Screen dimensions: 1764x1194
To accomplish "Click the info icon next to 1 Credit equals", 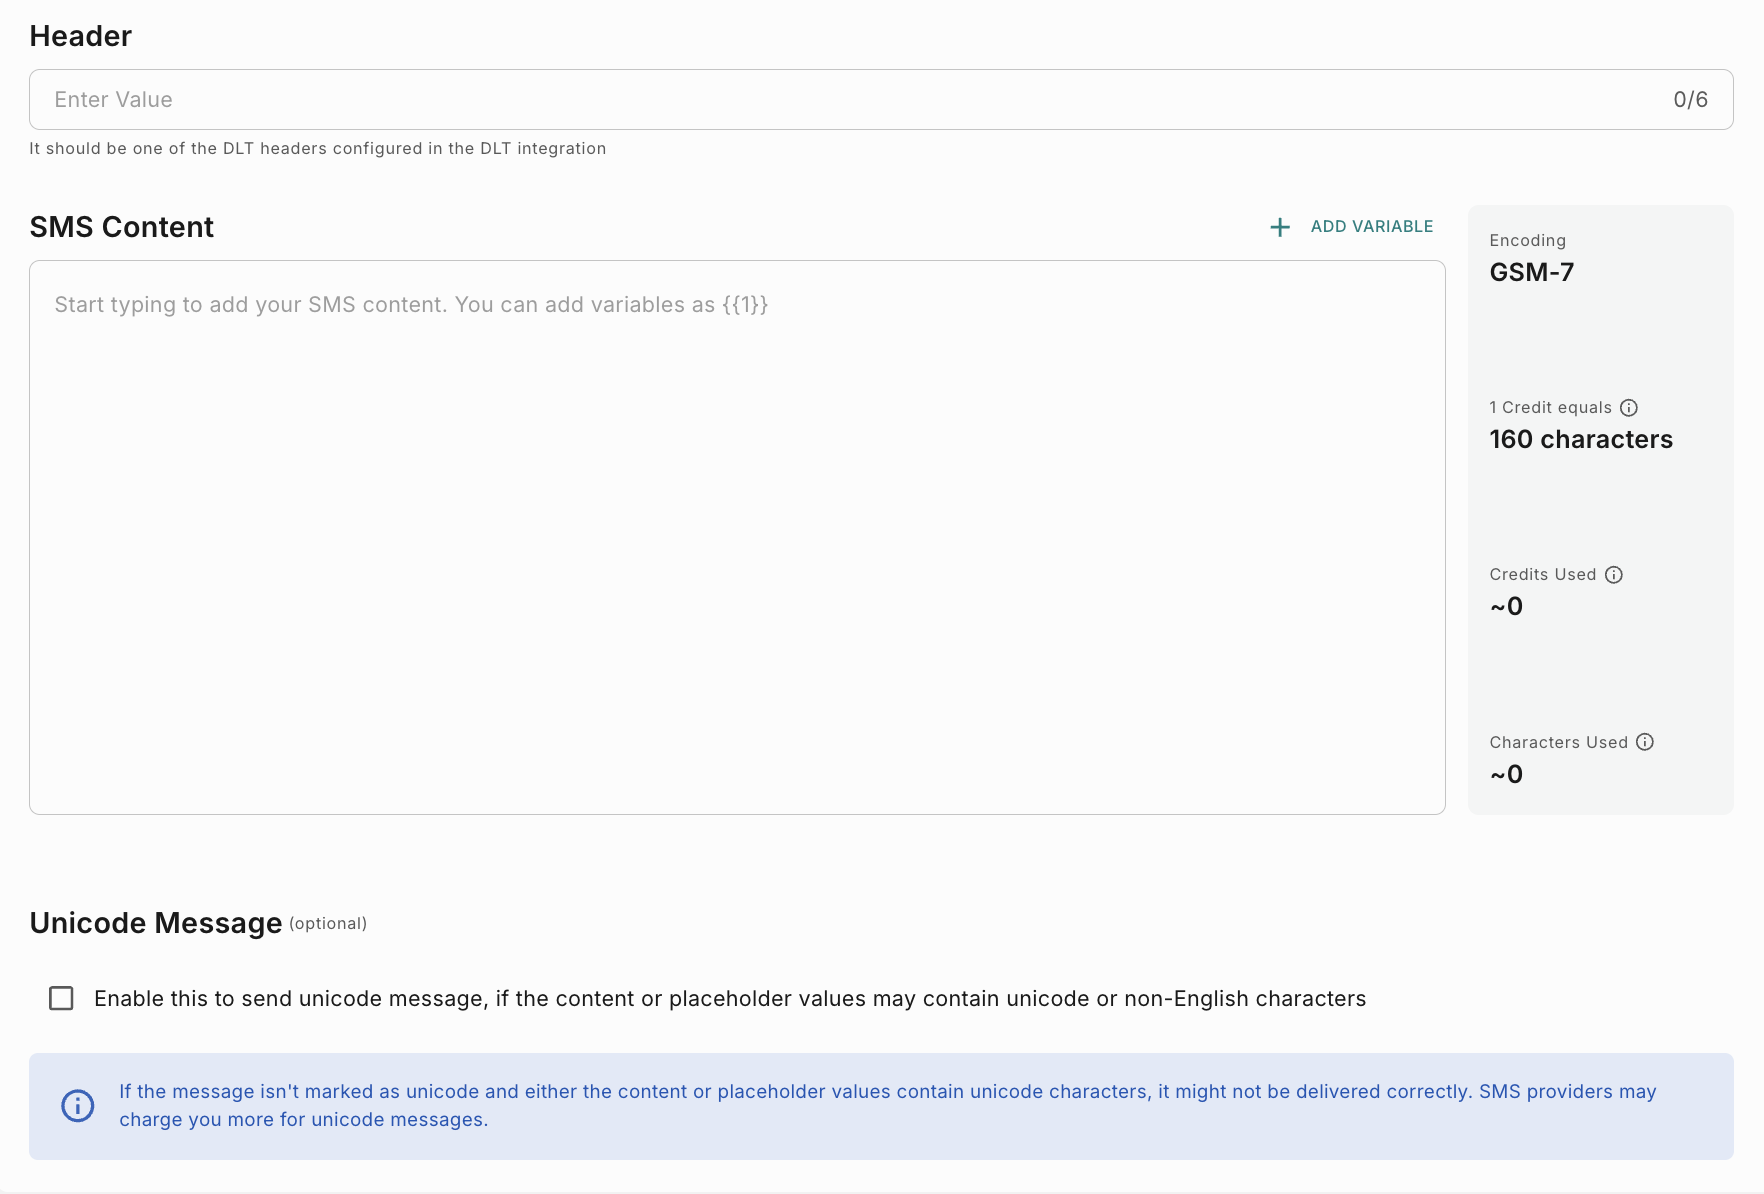I will coord(1629,407).
